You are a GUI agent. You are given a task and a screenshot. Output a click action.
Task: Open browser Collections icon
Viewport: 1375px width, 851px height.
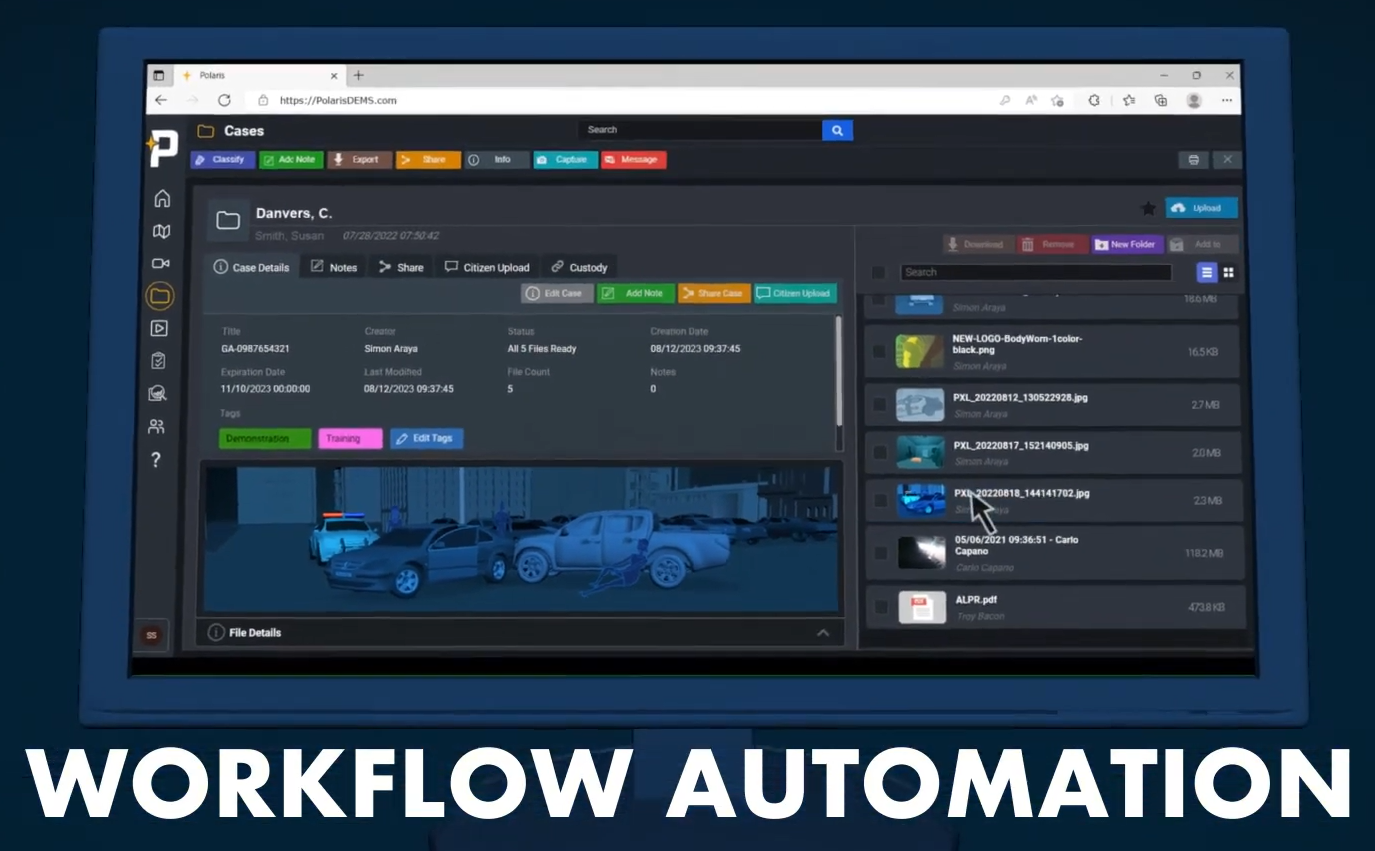1161,100
